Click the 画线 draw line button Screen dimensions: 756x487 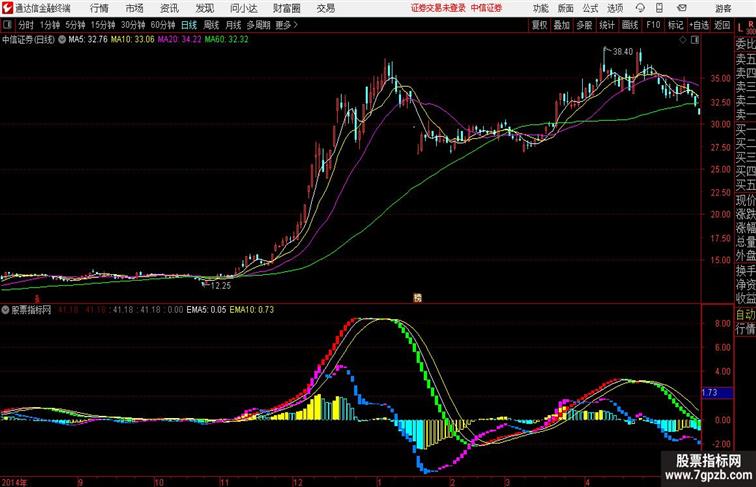(630, 25)
